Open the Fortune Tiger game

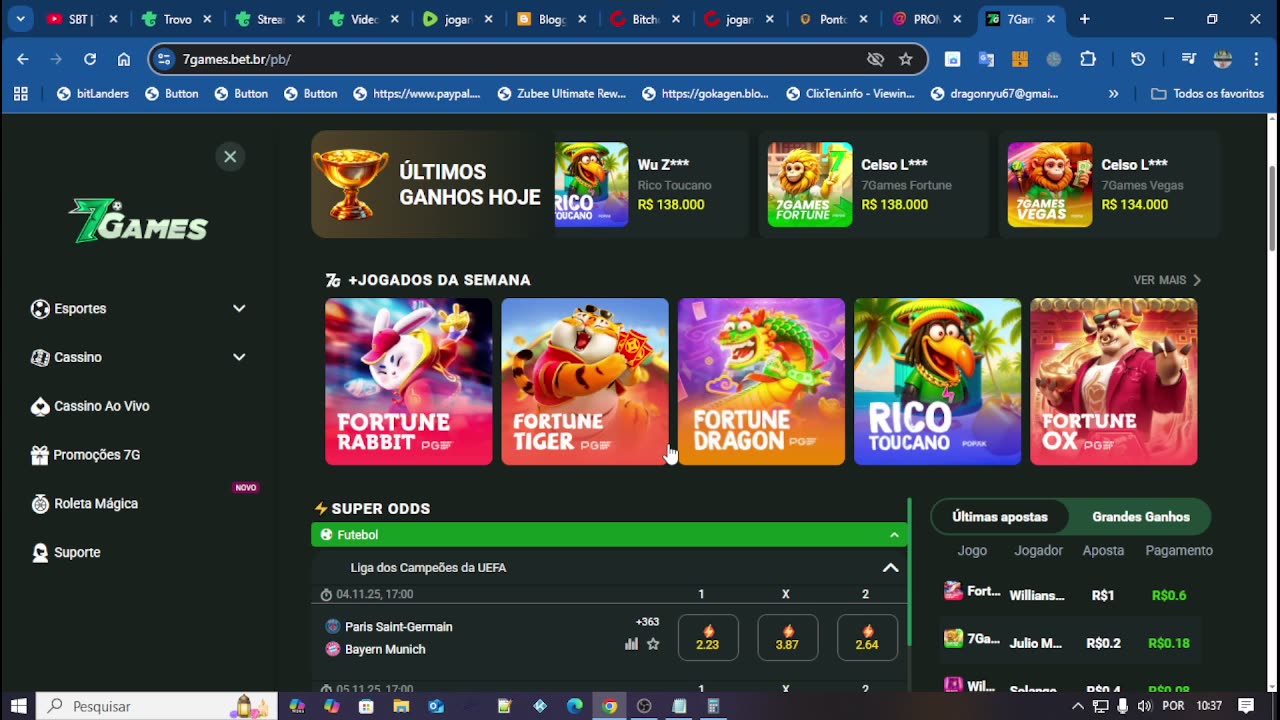585,381
